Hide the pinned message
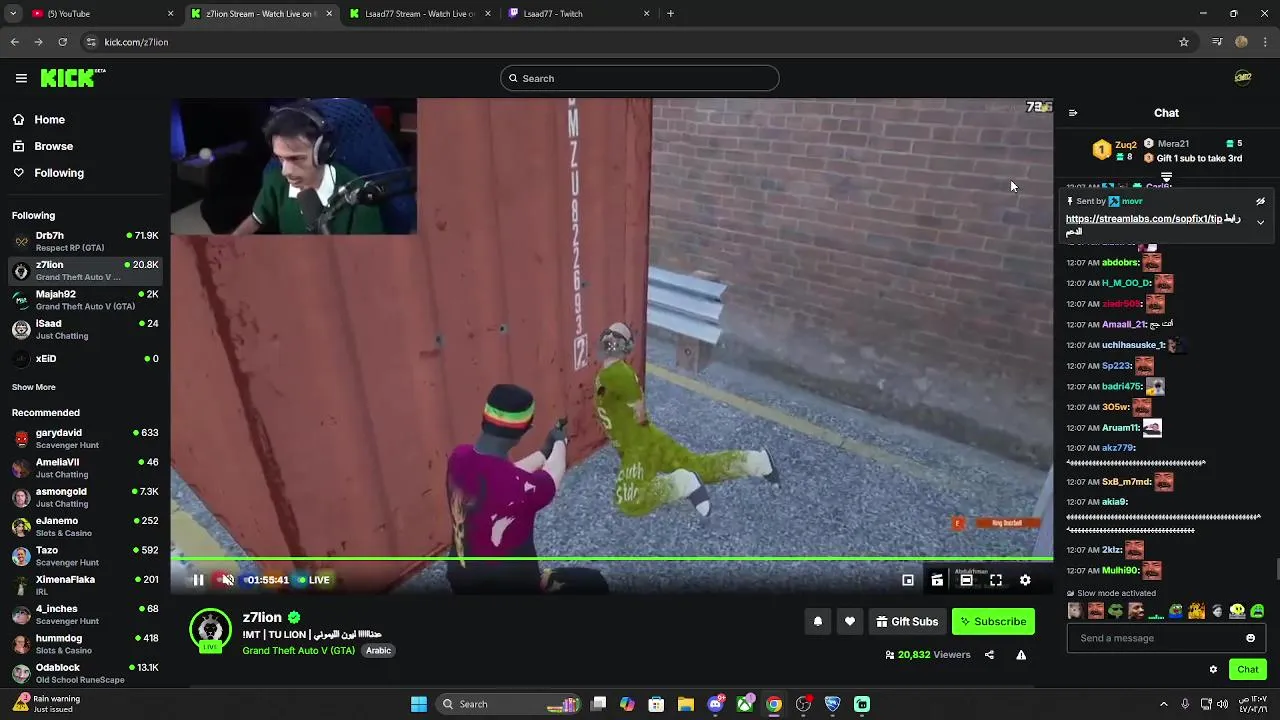 [1260, 201]
